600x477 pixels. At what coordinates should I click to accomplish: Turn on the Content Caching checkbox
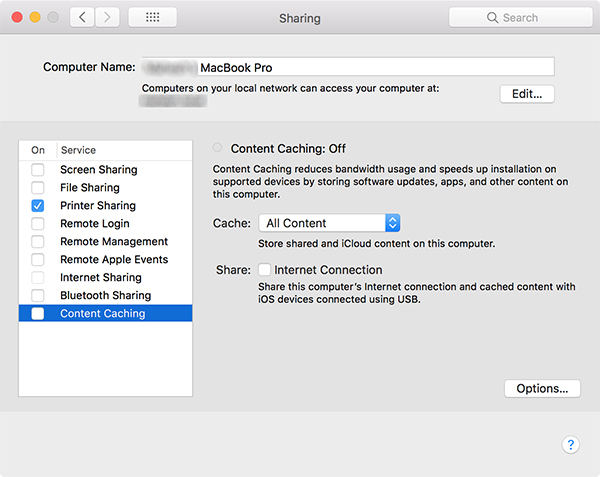(38, 313)
